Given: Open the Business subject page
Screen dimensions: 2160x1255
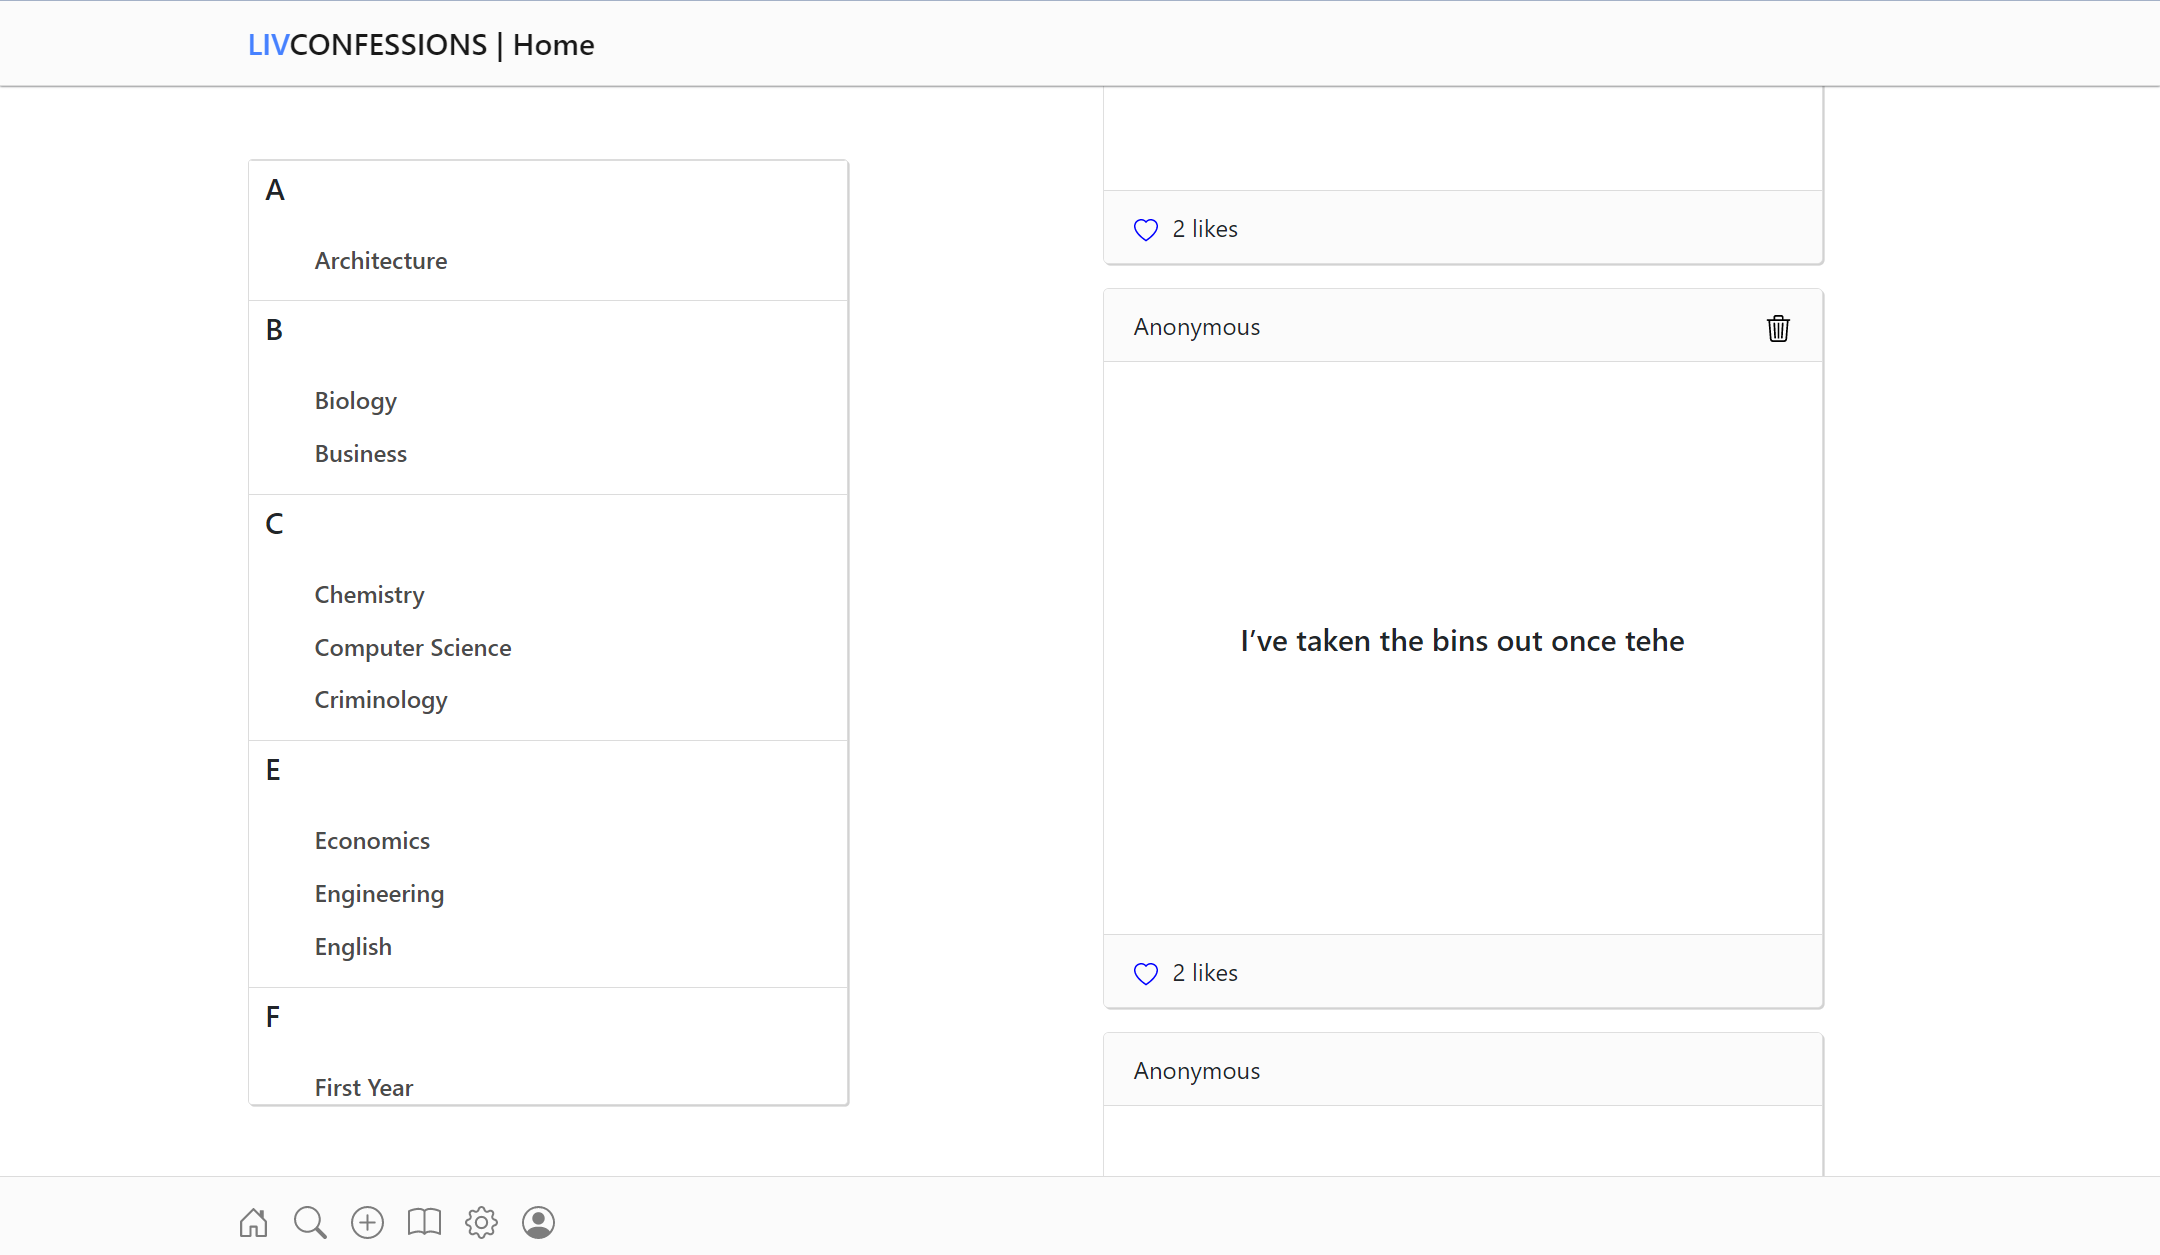Looking at the screenshot, I should 360,453.
